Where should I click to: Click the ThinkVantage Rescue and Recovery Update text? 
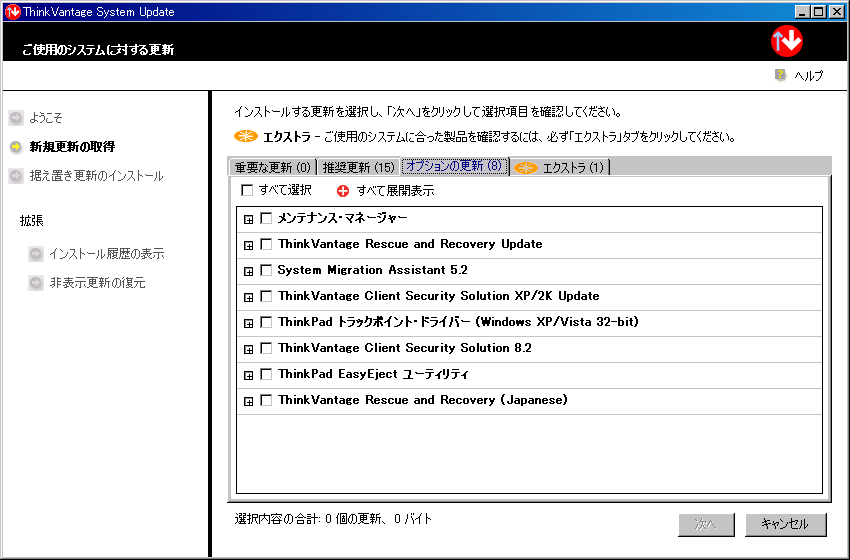(x=410, y=244)
